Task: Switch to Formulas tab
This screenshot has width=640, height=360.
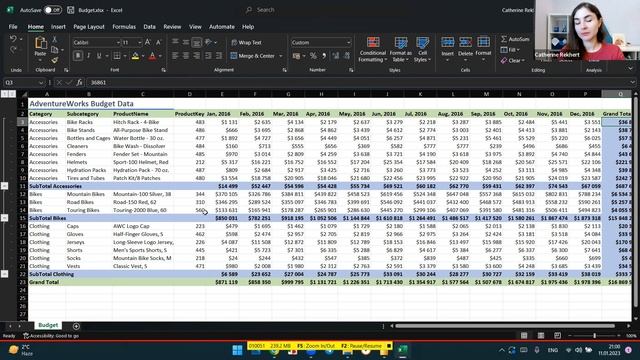Action: coord(124,27)
